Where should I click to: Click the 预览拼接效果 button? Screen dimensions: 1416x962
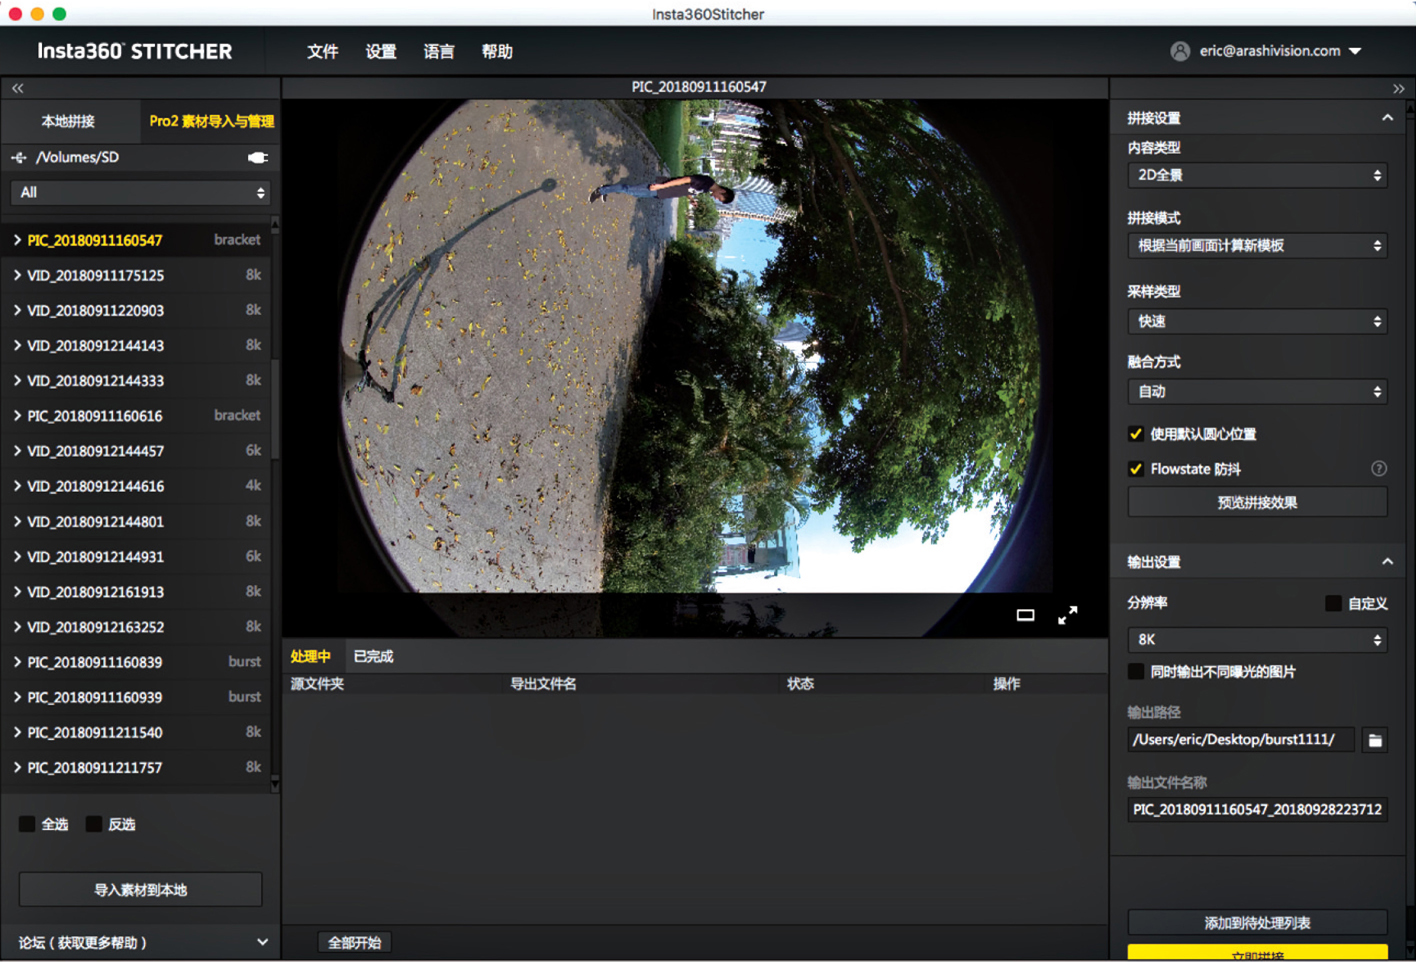click(1257, 502)
